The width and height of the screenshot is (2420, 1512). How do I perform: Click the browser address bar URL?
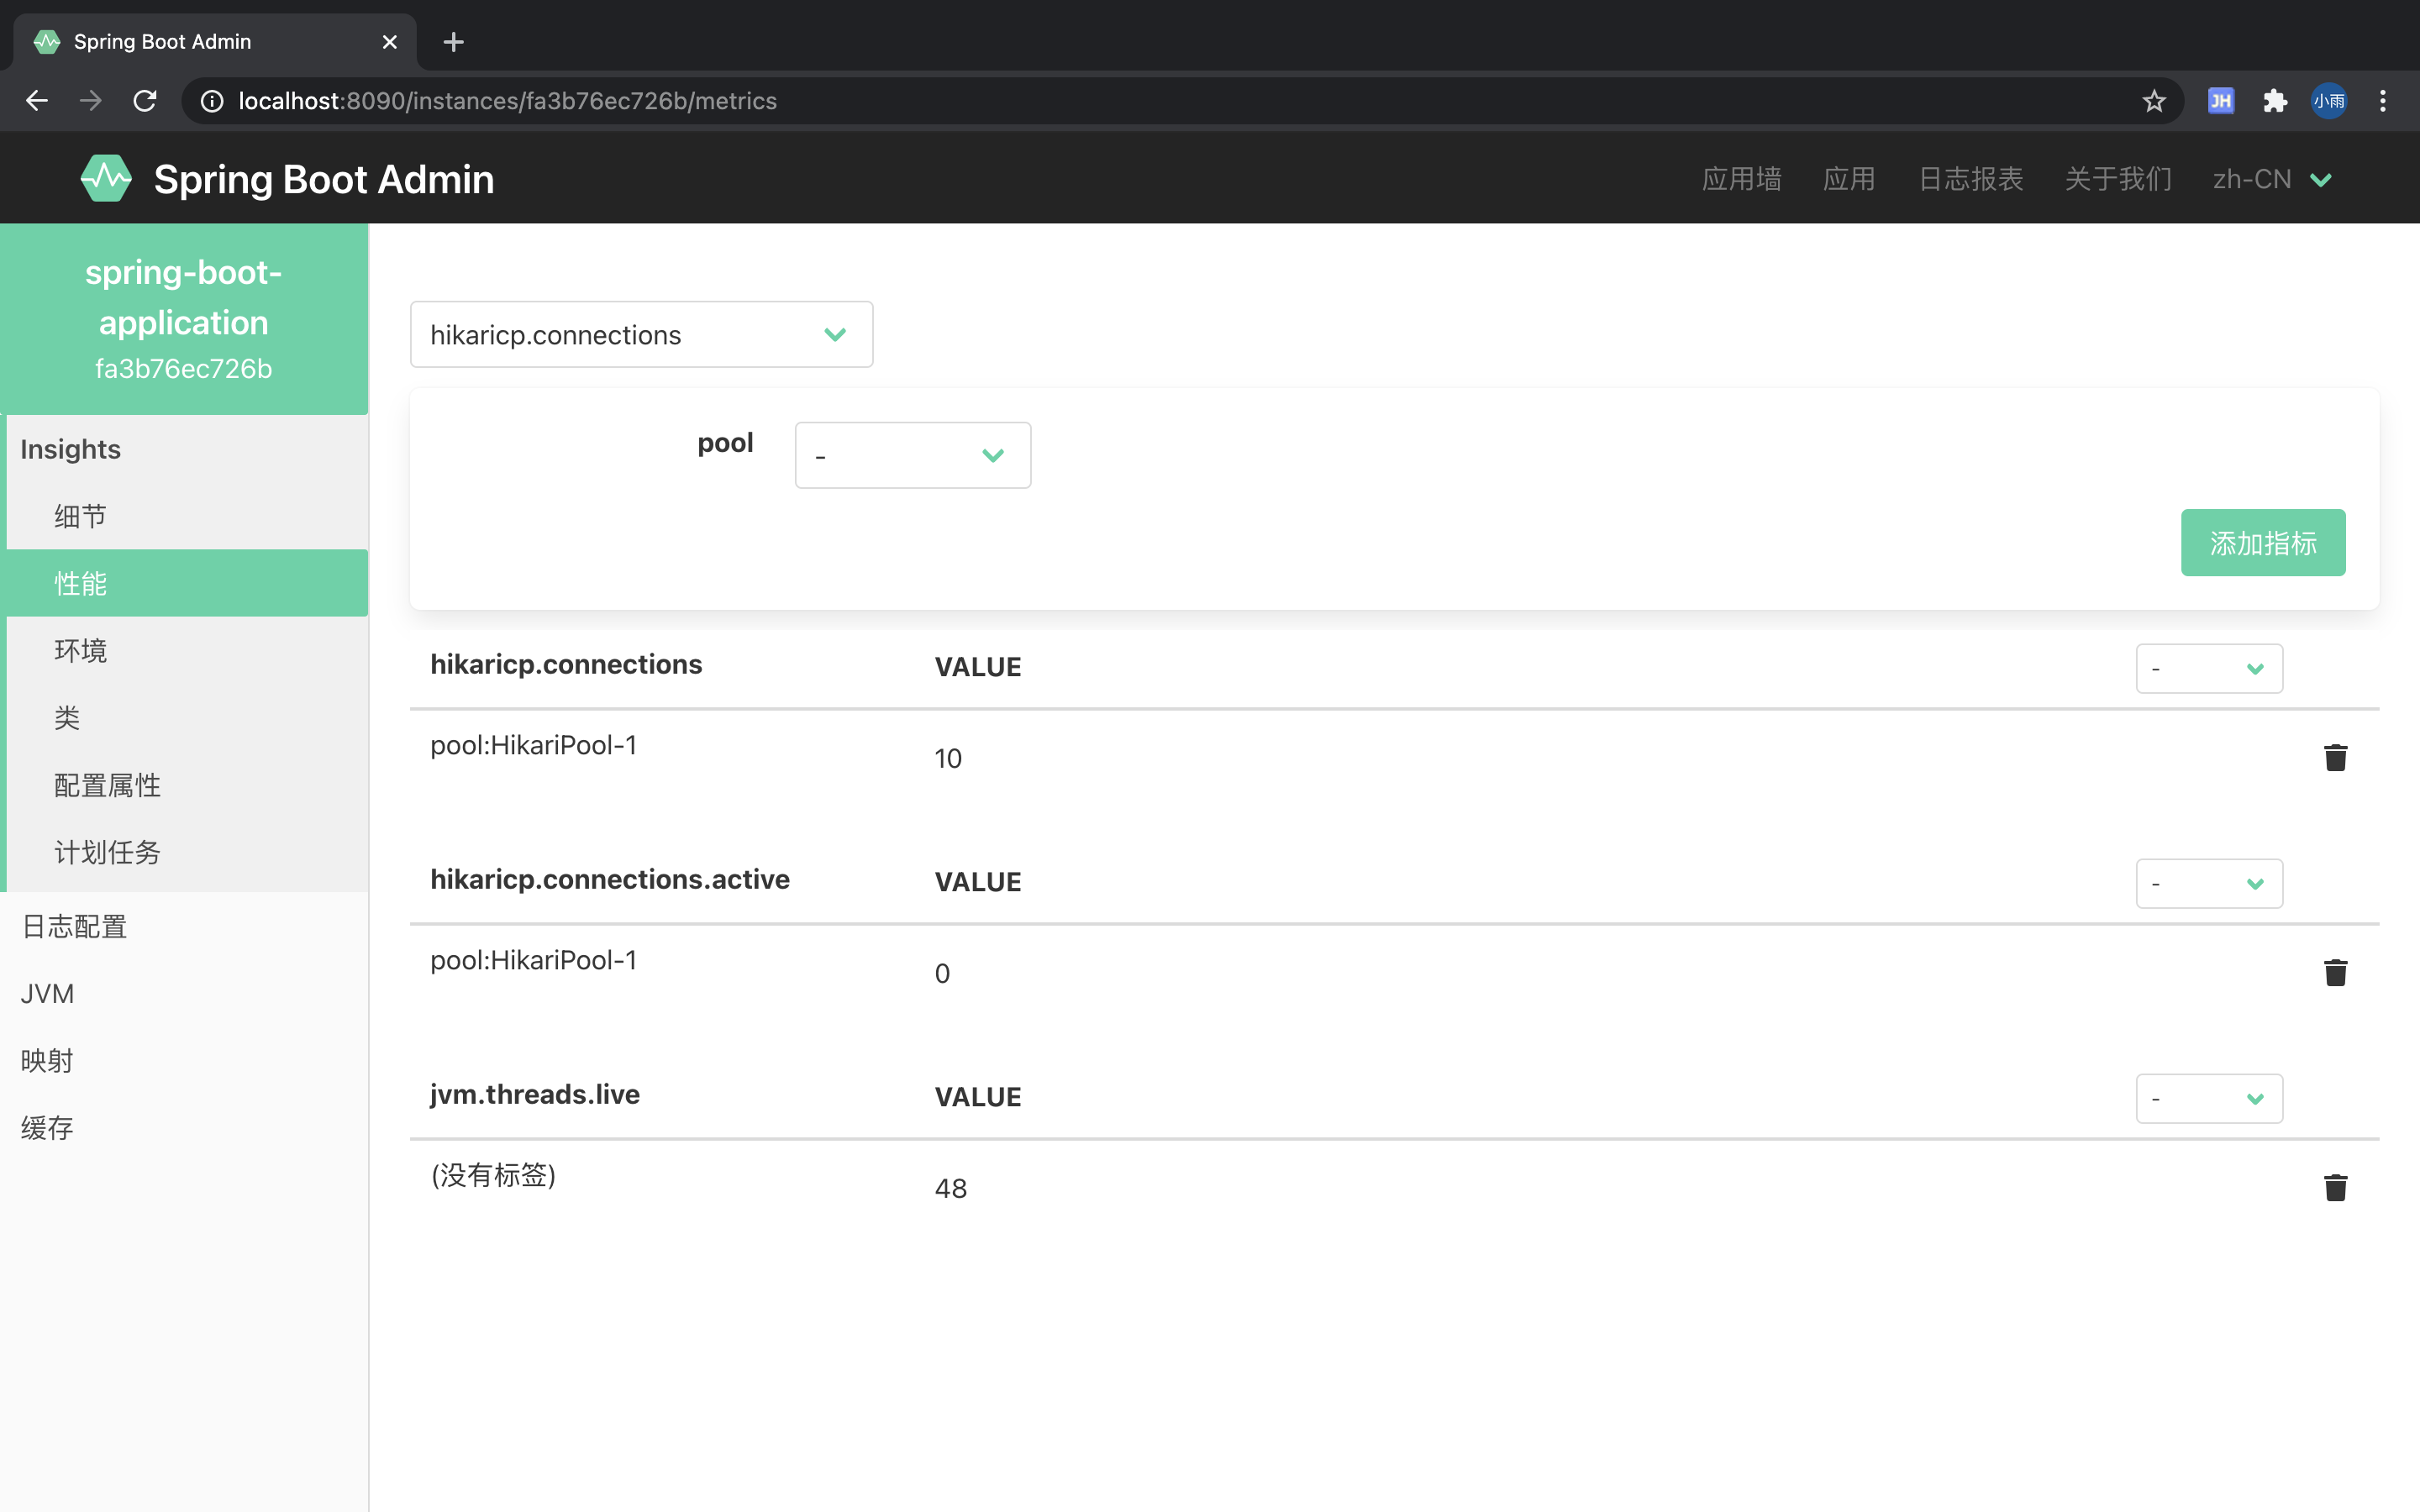tap(508, 101)
